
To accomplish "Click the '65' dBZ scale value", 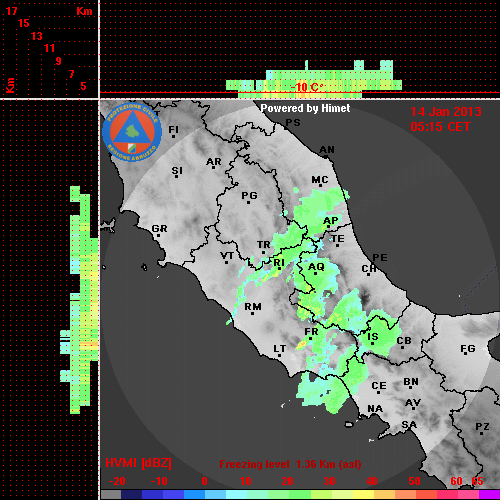I will coord(478,481).
